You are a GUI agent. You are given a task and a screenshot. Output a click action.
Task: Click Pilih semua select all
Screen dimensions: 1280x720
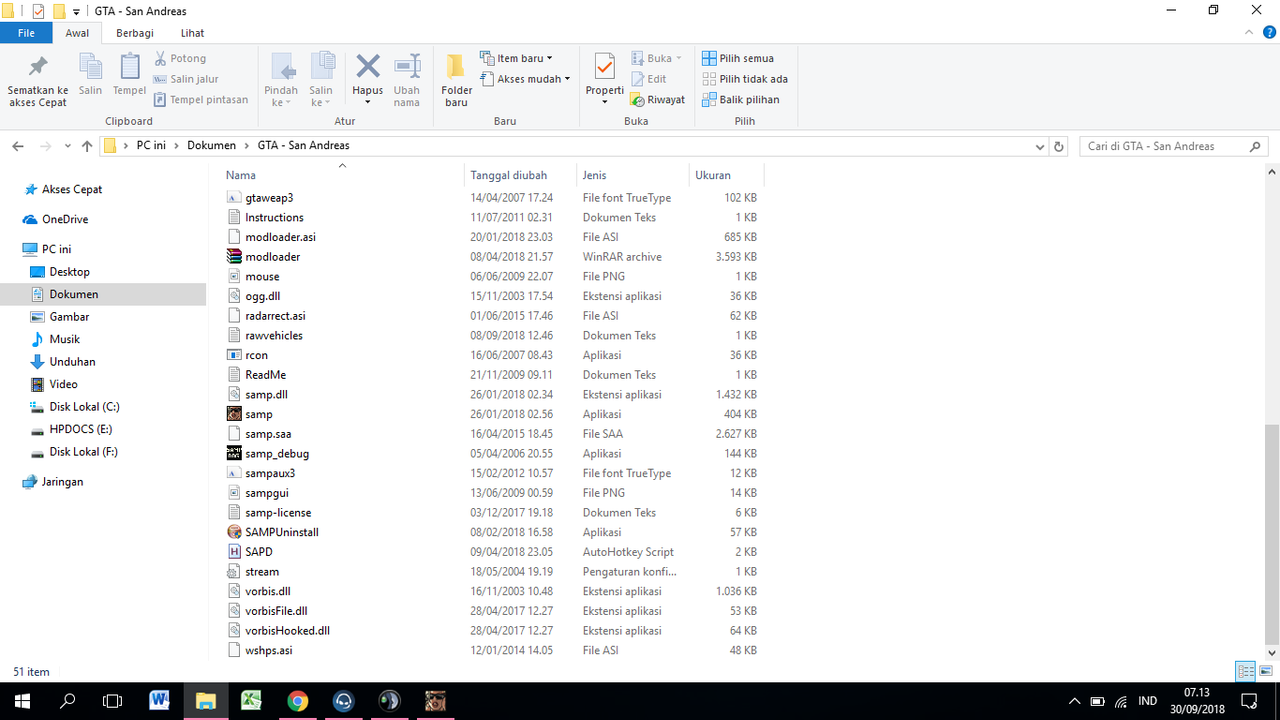click(738, 58)
